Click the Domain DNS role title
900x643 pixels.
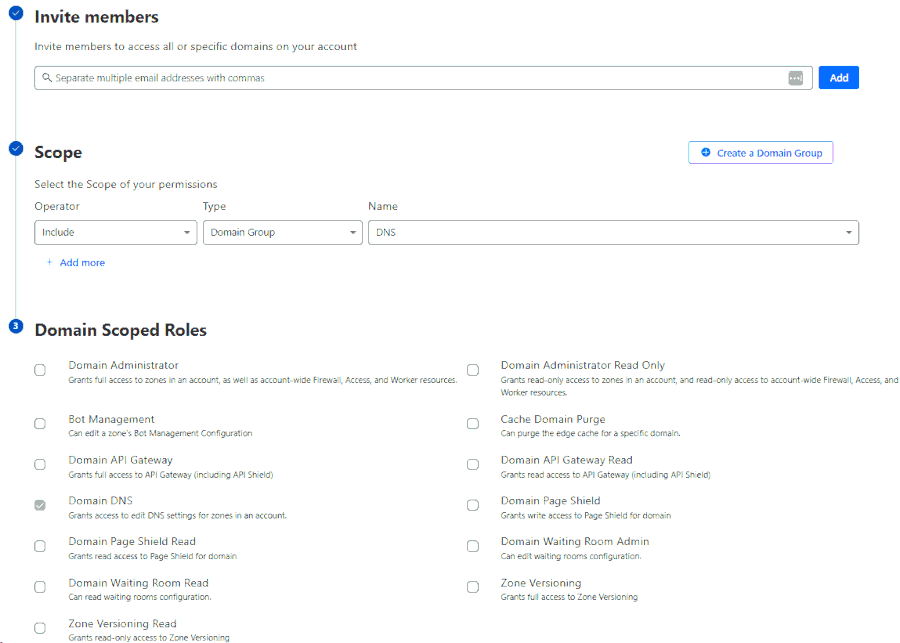(x=100, y=501)
